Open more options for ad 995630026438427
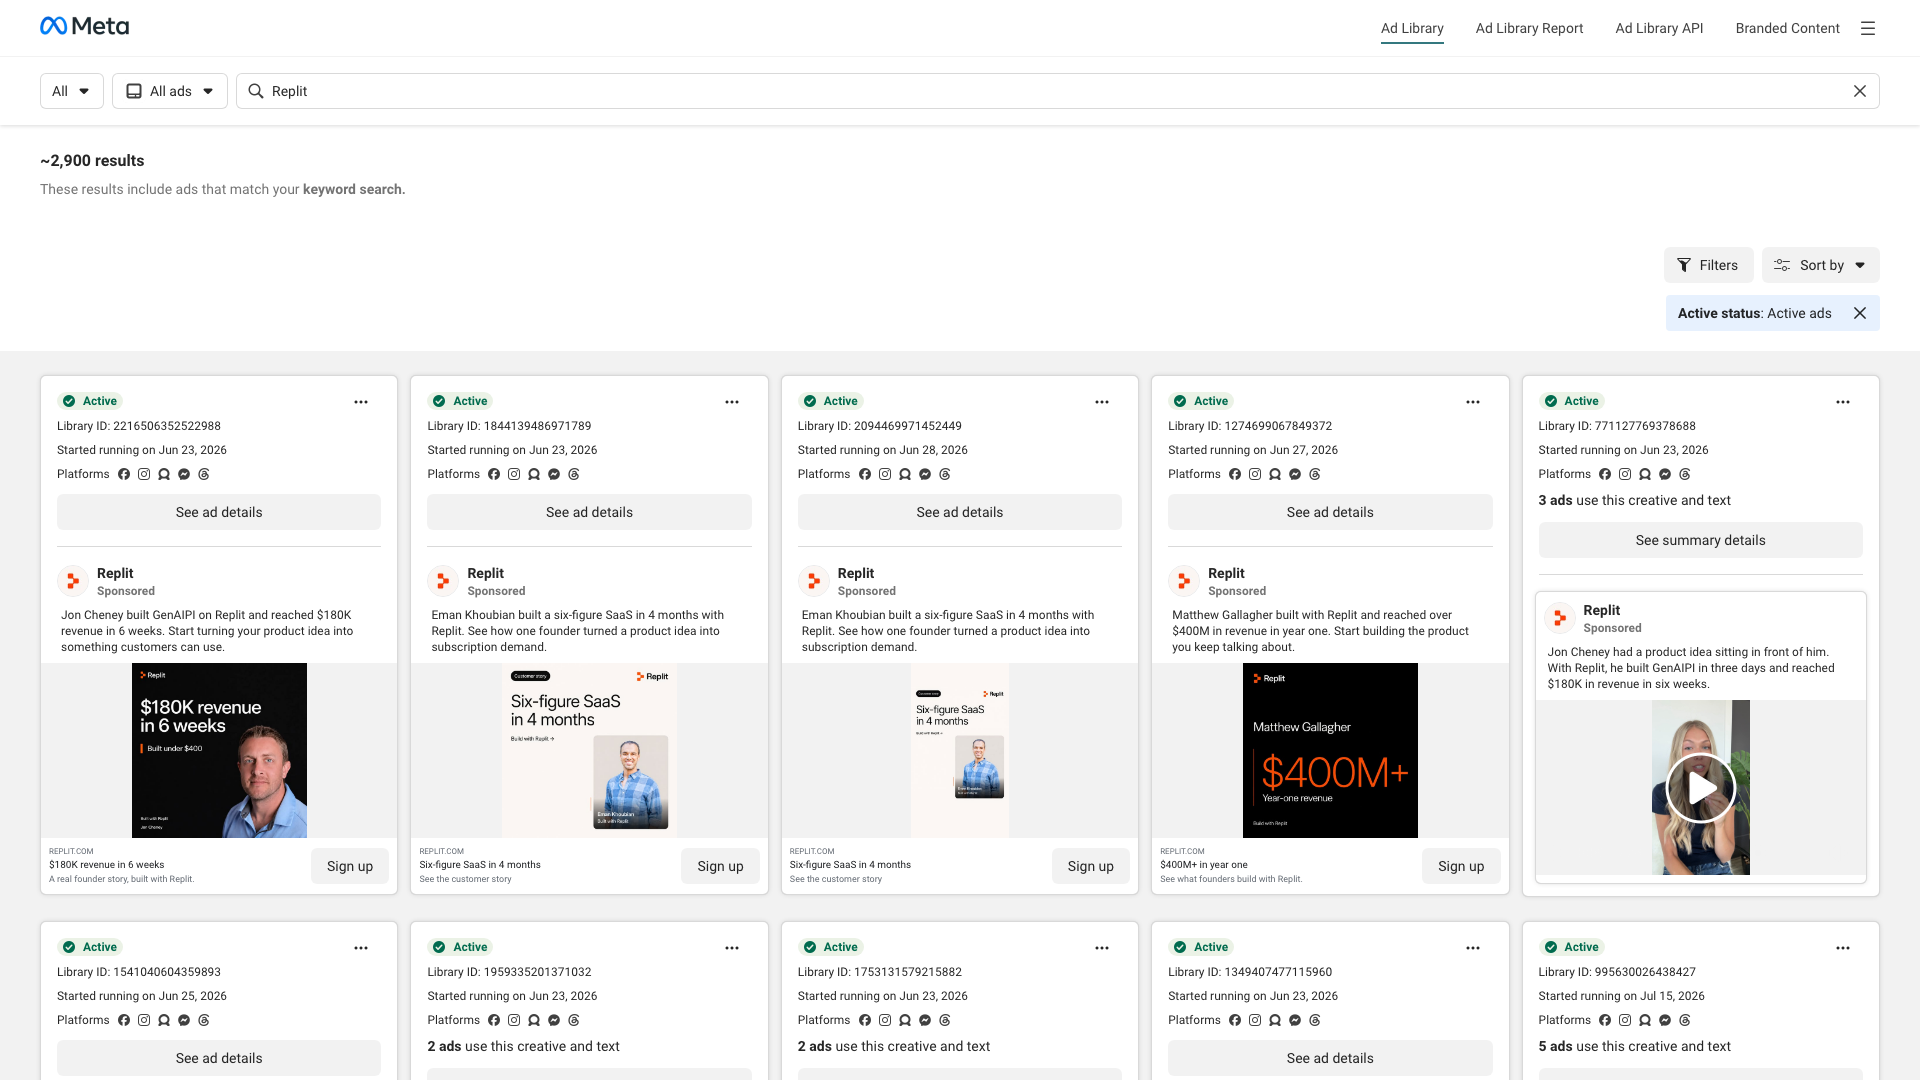 pos(1843,948)
